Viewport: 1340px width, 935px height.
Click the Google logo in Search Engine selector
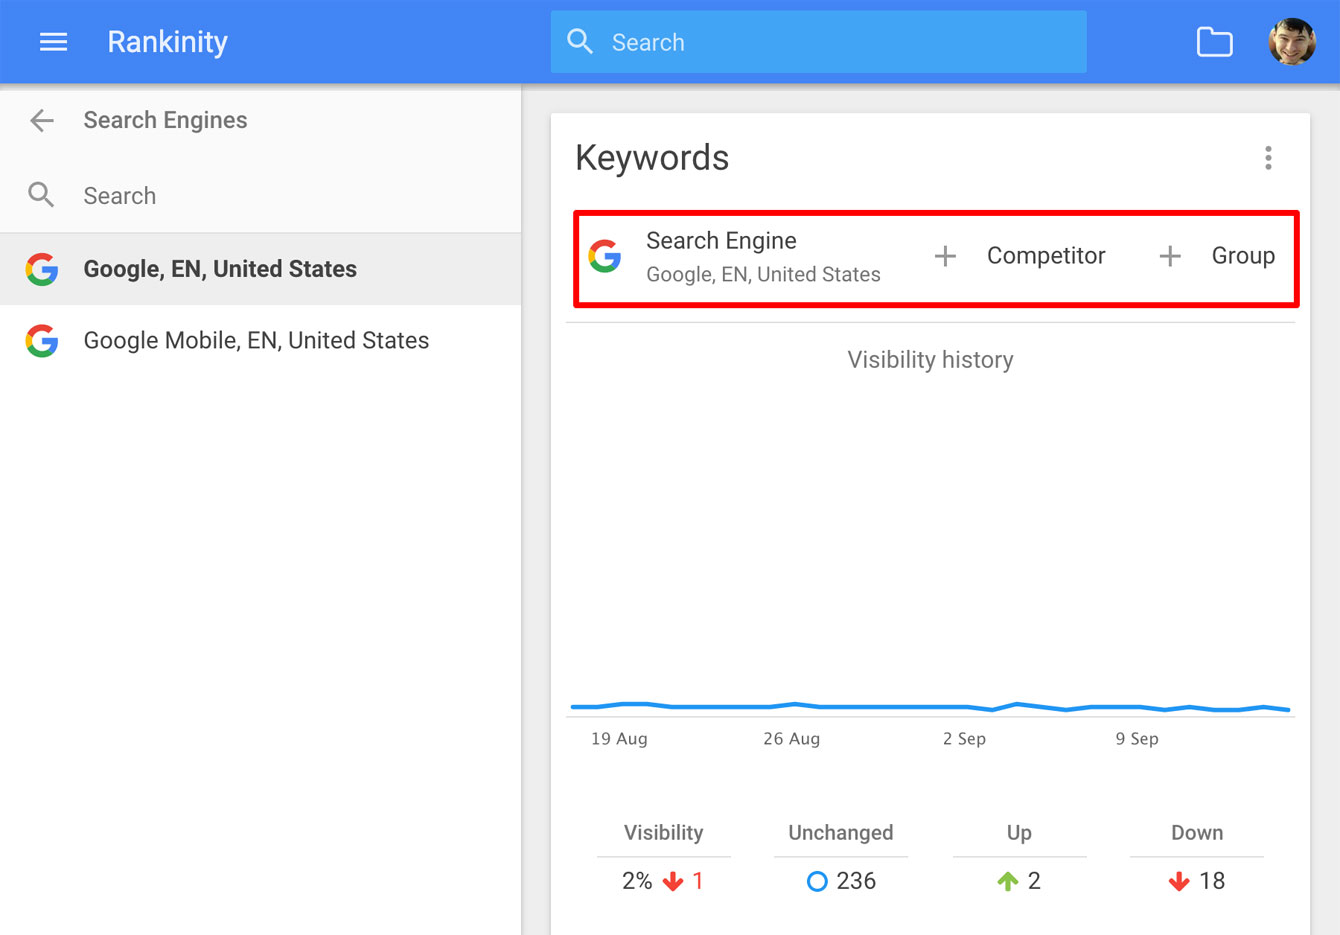click(605, 256)
